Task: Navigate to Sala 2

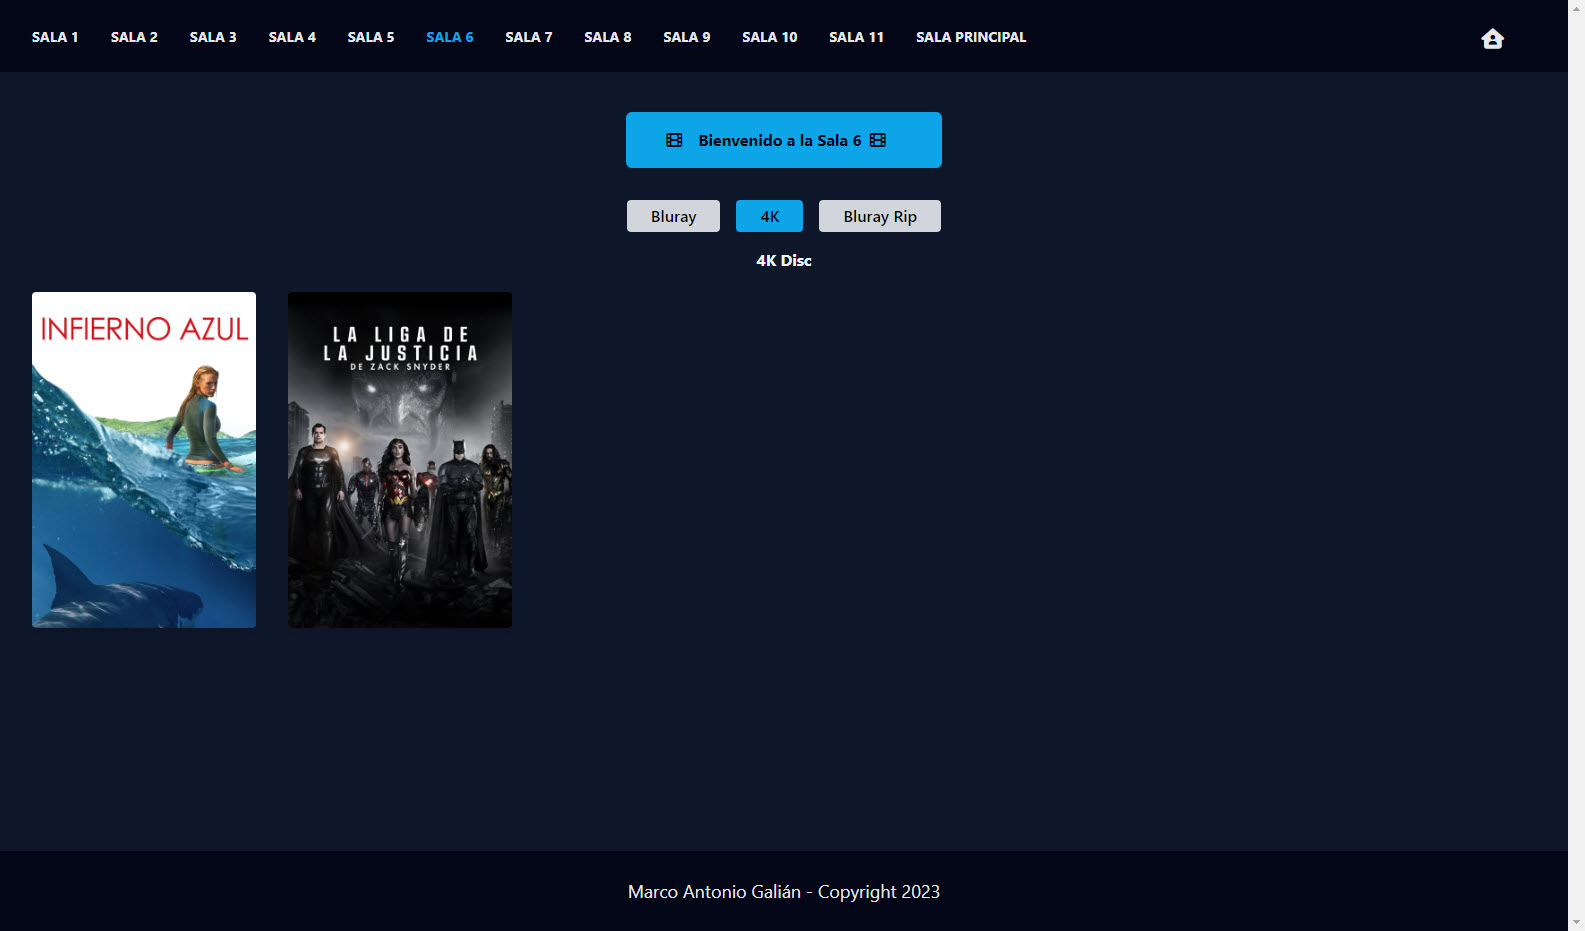Action: pyautogui.click(x=134, y=37)
